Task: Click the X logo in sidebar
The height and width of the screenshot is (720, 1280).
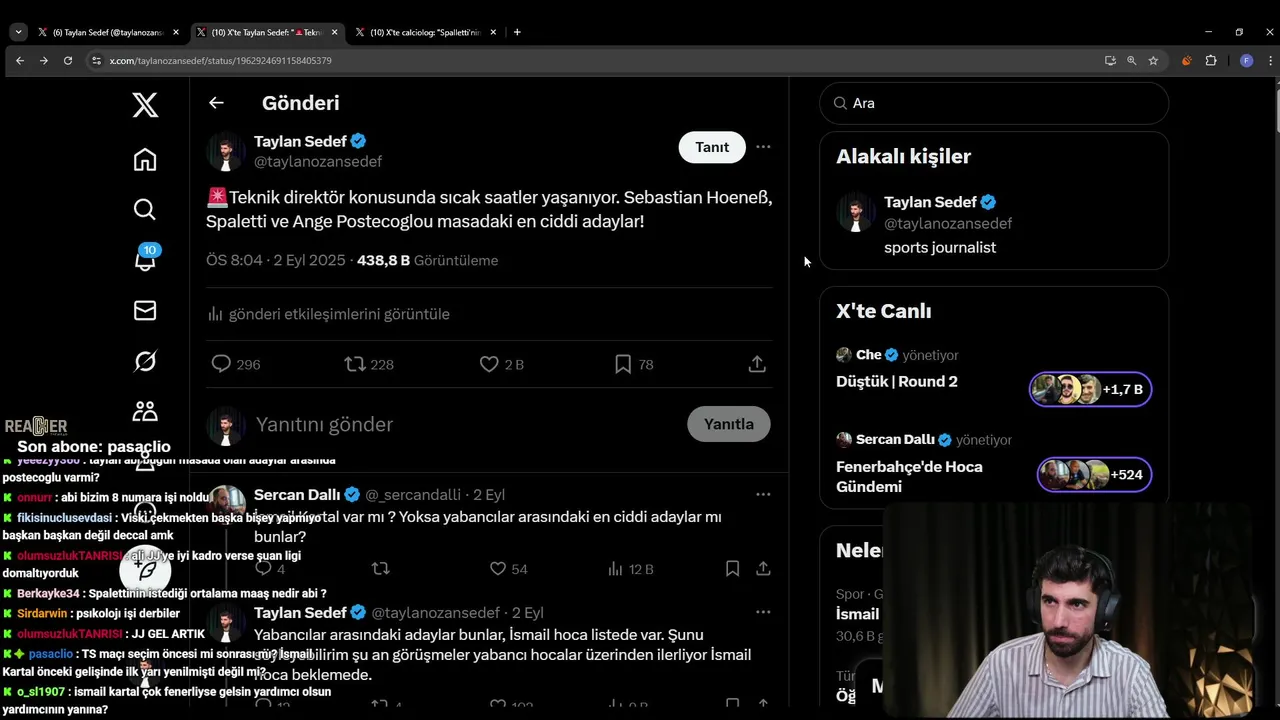Action: [145, 104]
